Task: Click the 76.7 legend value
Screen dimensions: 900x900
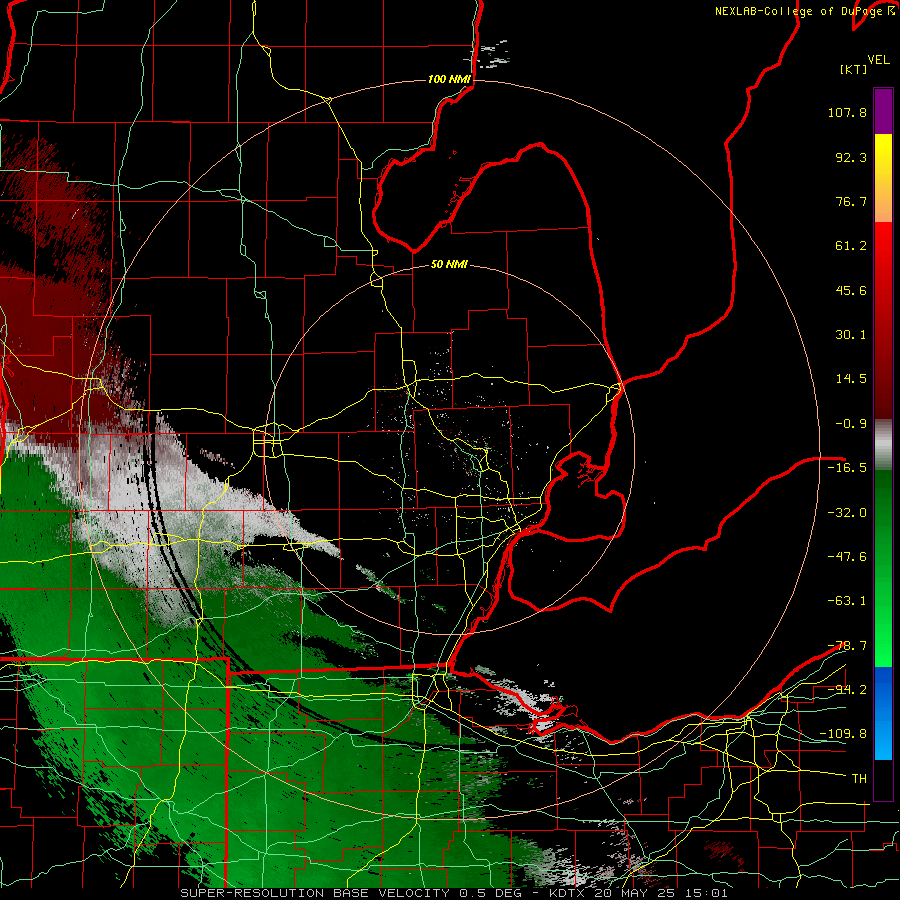Action: pos(851,201)
